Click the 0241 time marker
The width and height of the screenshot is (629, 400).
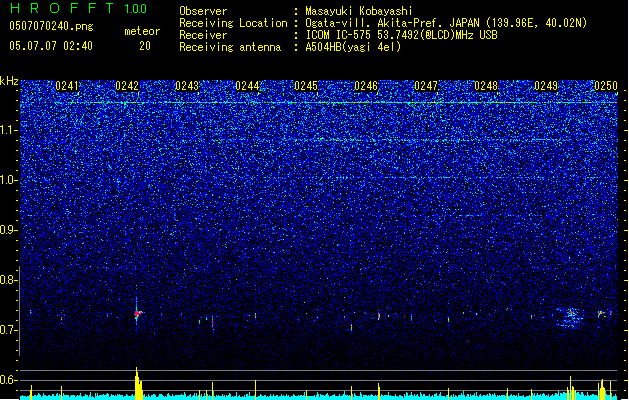pyautogui.click(x=67, y=86)
